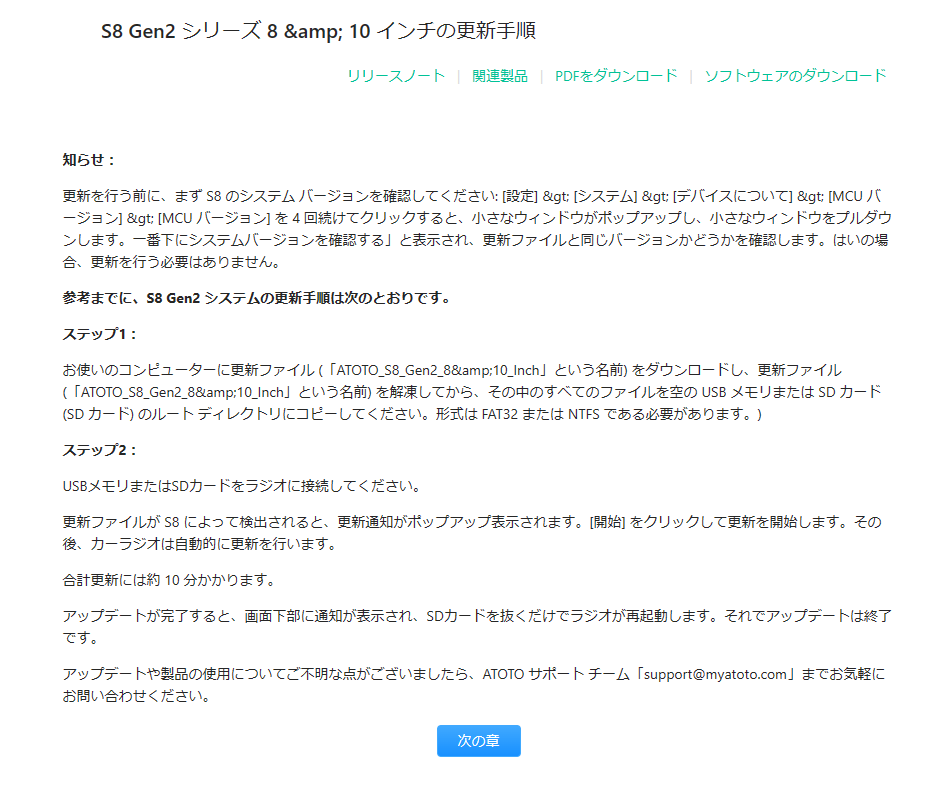The height and width of the screenshot is (787, 927).
Task: Click the ステップ1： heading
Action: tap(99, 334)
